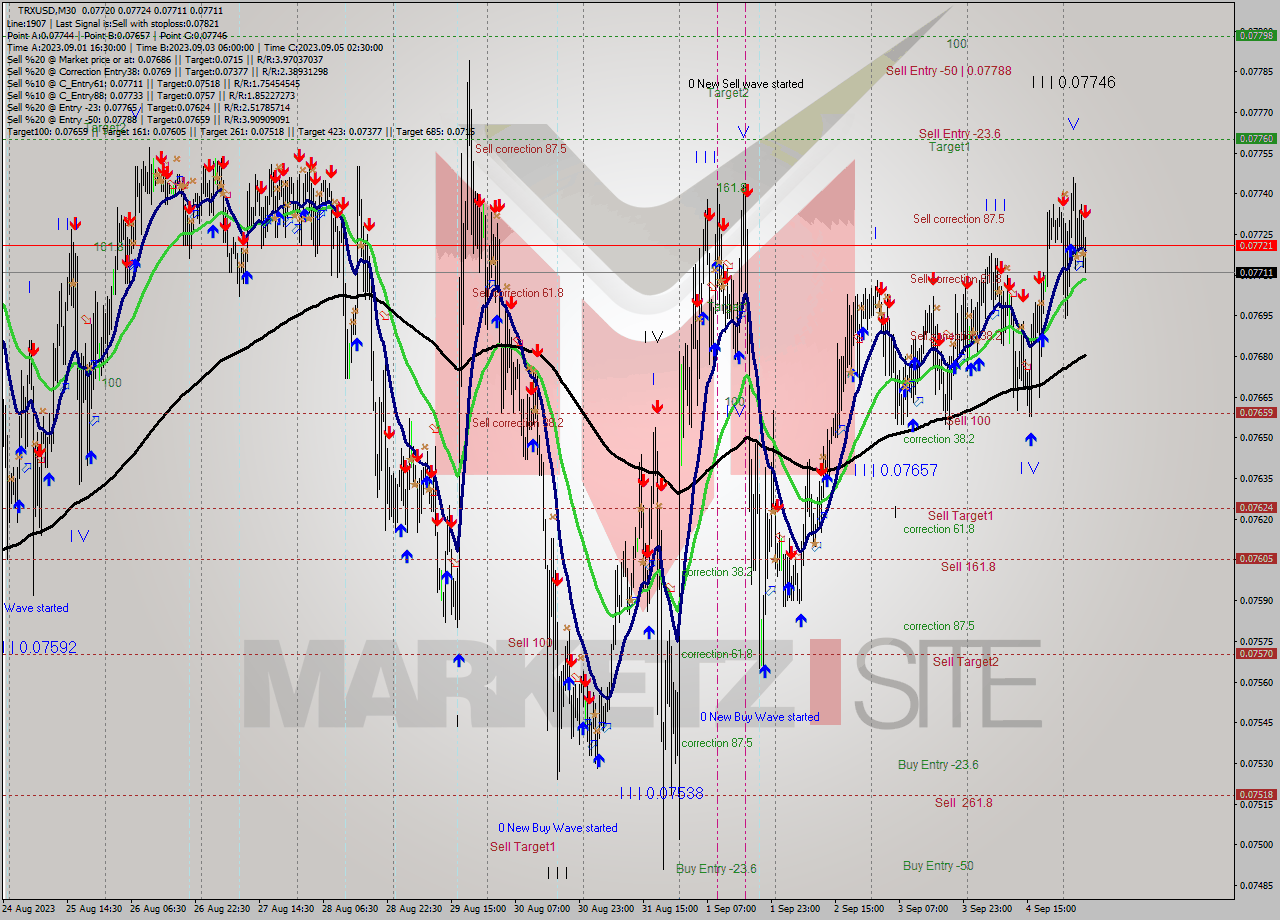Image resolution: width=1280 pixels, height=920 pixels.
Task: Select the '28 Aug 22:30' time label
Action: pyautogui.click(x=416, y=909)
